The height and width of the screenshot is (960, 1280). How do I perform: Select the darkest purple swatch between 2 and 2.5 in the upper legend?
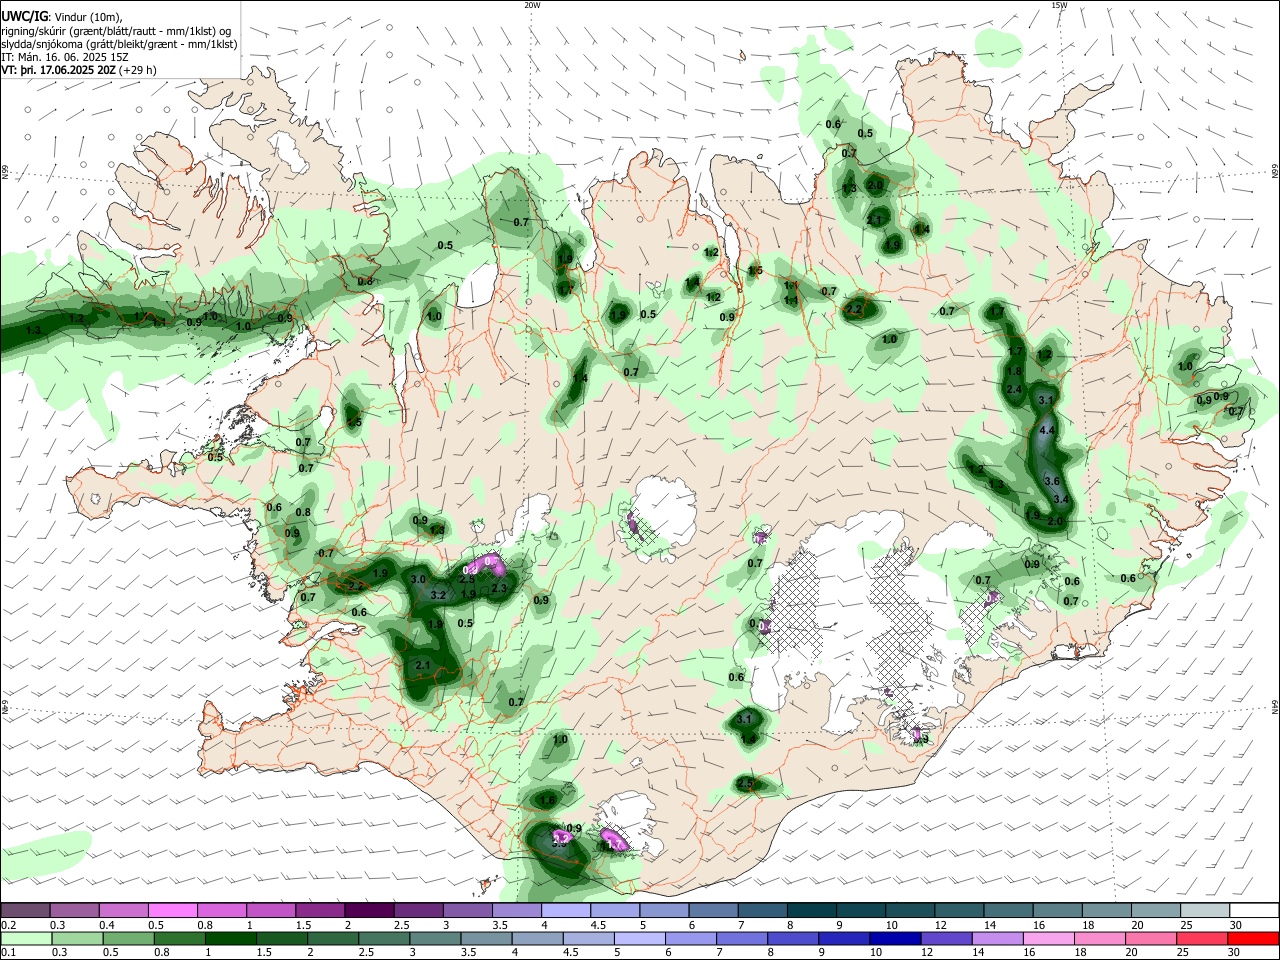pyautogui.click(x=369, y=911)
